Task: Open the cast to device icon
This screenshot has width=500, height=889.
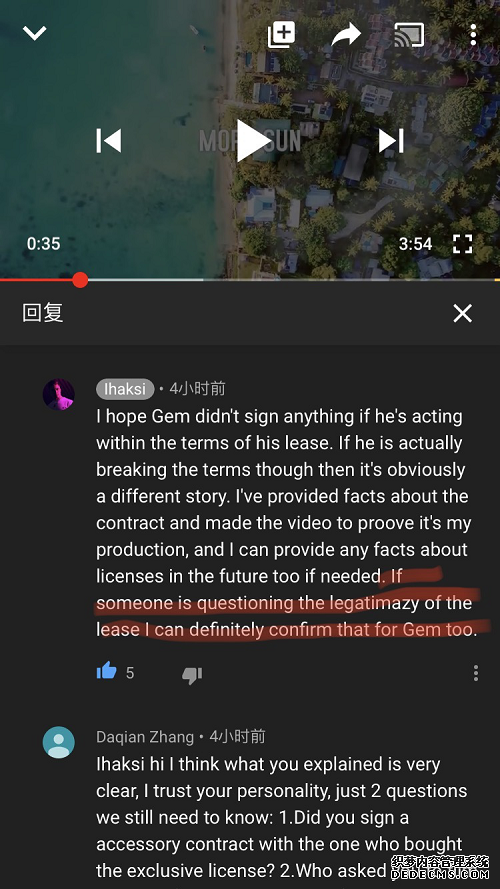Action: [x=409, y=35]
